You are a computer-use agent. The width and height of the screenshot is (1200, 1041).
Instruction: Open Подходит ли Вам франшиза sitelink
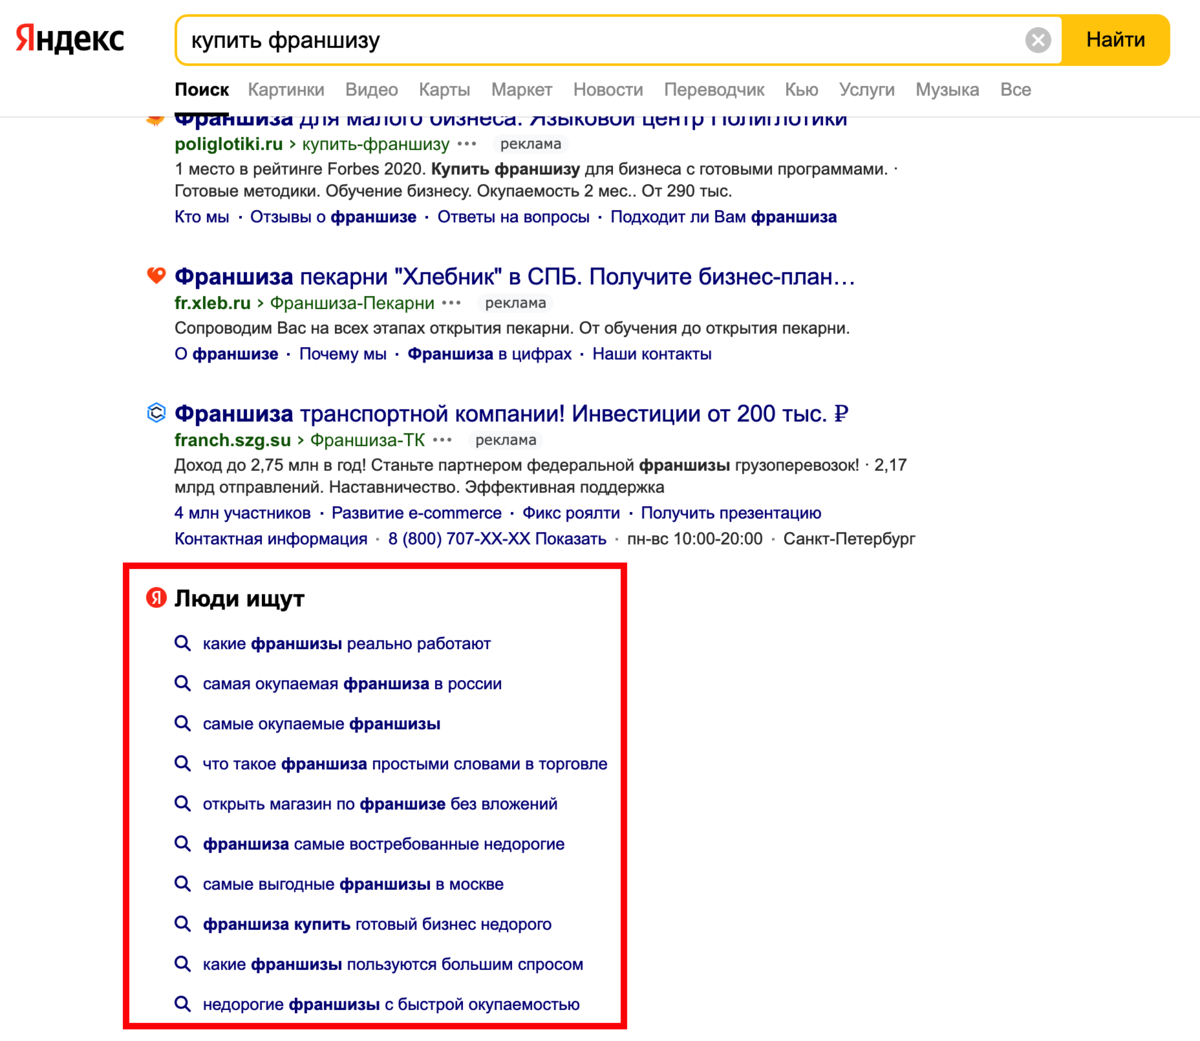(724, 217)
